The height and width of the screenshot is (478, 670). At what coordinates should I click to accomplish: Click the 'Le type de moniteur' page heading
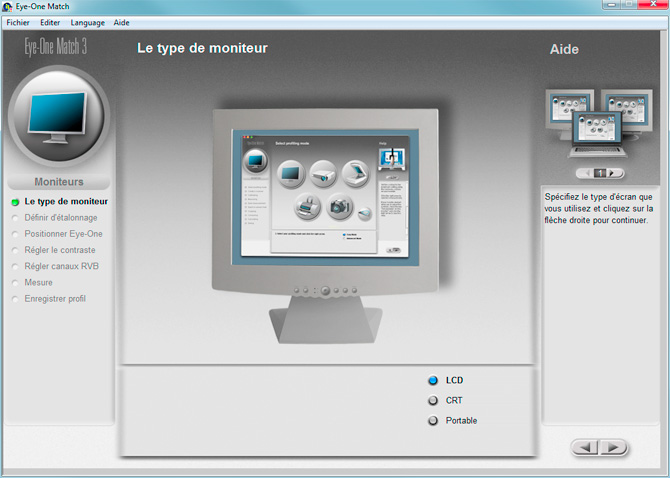[202, 48]
